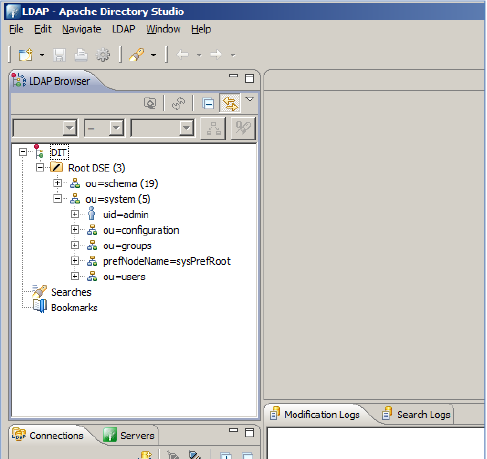The width and height of the screenshot is (487, 459).
Task: Click the Back navigation arrow
Action: [183, 55]
